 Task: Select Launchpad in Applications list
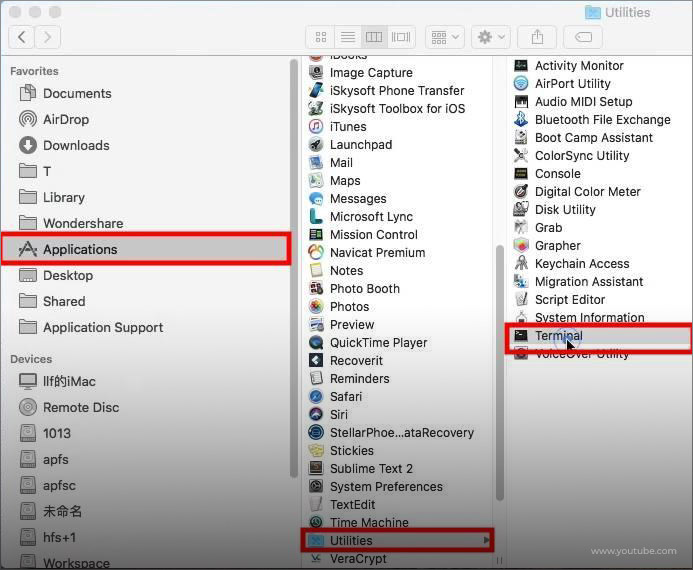pyautogui.click(x=350, y=144)
